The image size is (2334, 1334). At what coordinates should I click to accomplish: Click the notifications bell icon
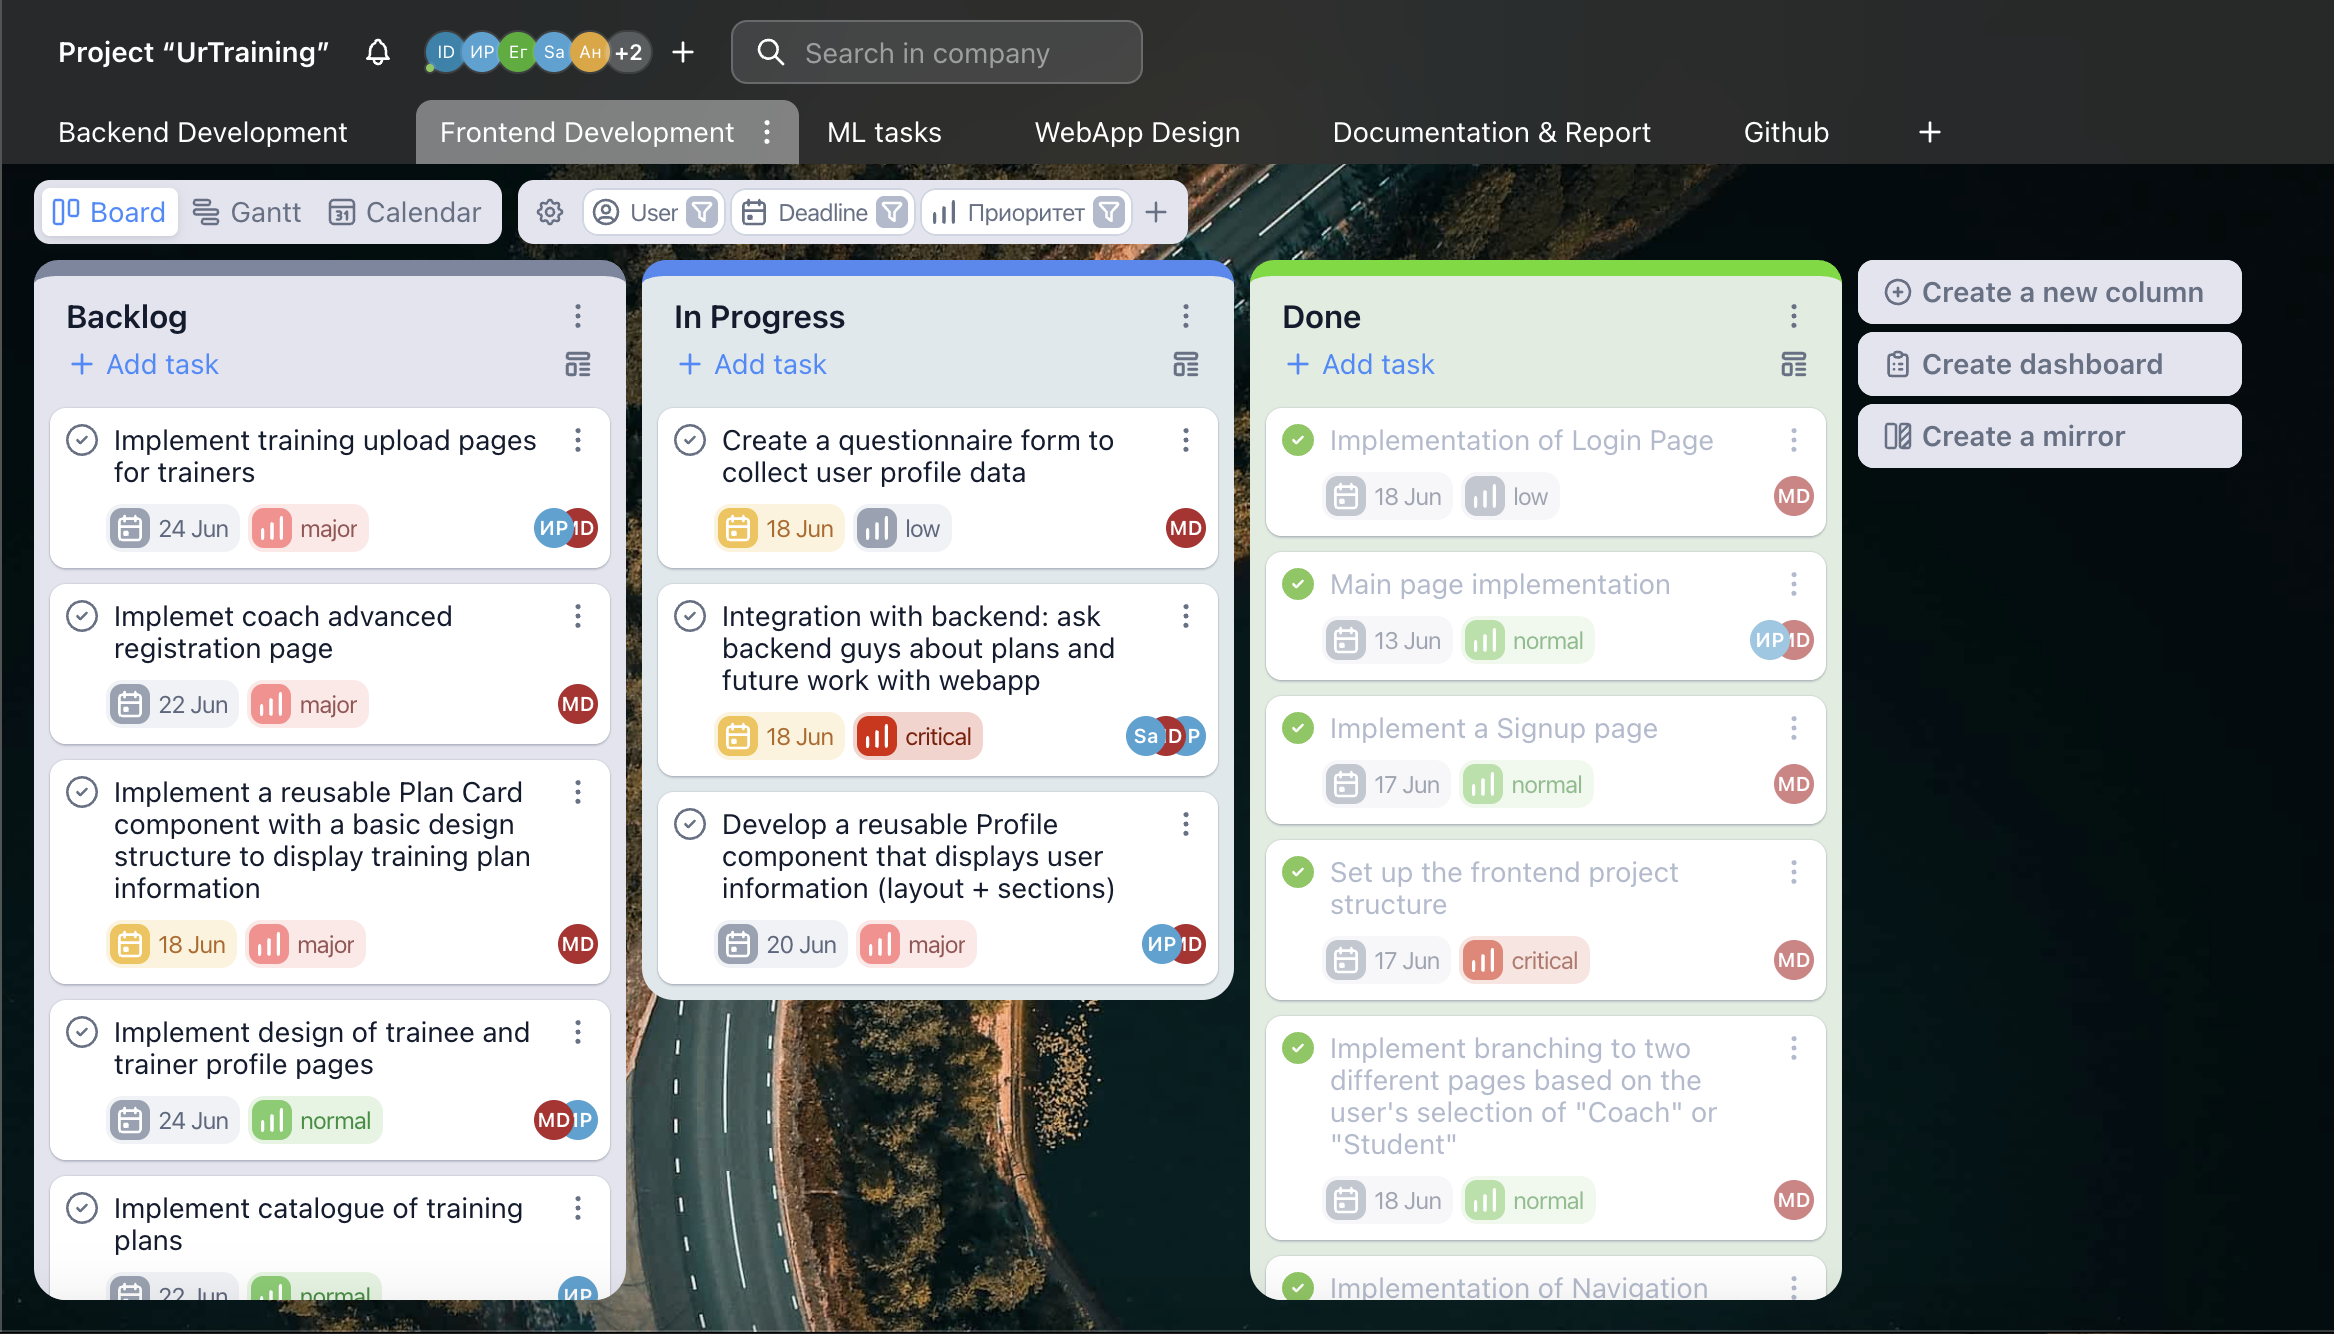click(x=377, y=52)
